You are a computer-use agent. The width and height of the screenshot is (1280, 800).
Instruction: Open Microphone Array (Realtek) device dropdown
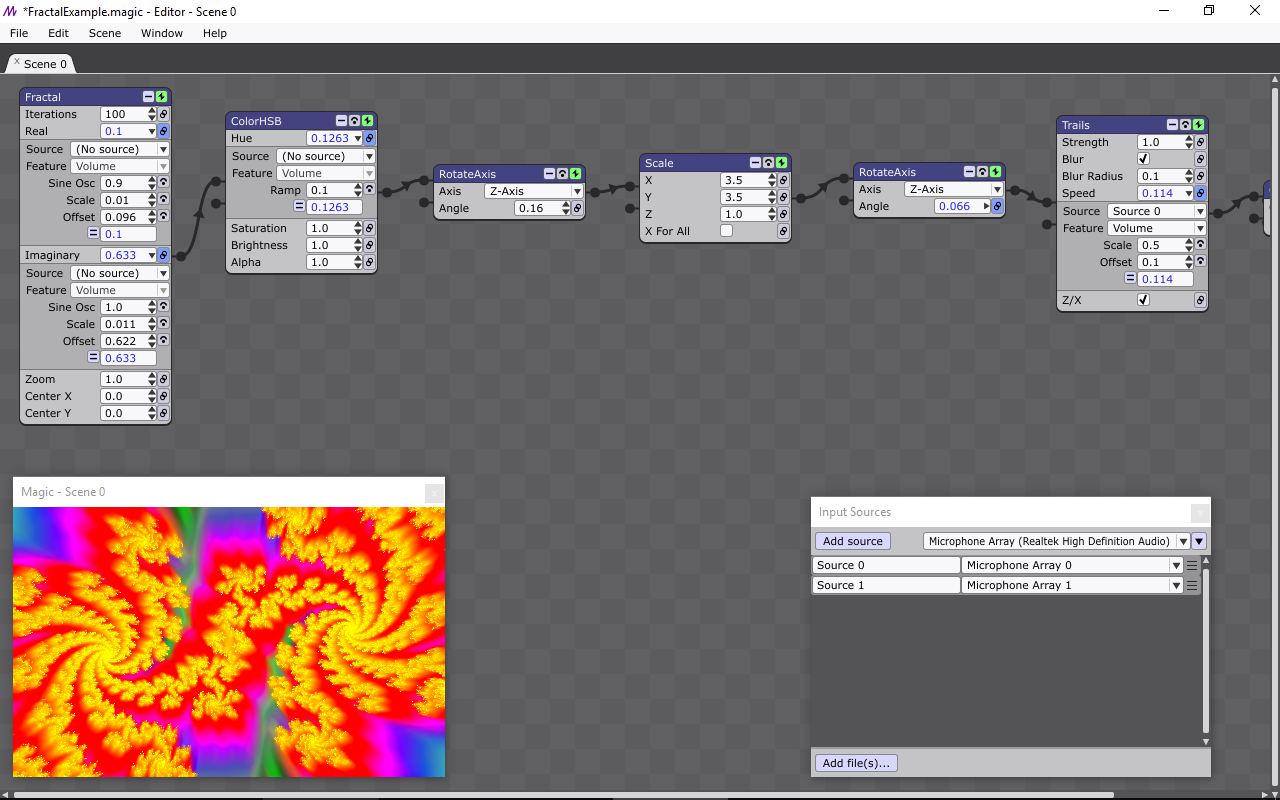(x=1056, y=541)
